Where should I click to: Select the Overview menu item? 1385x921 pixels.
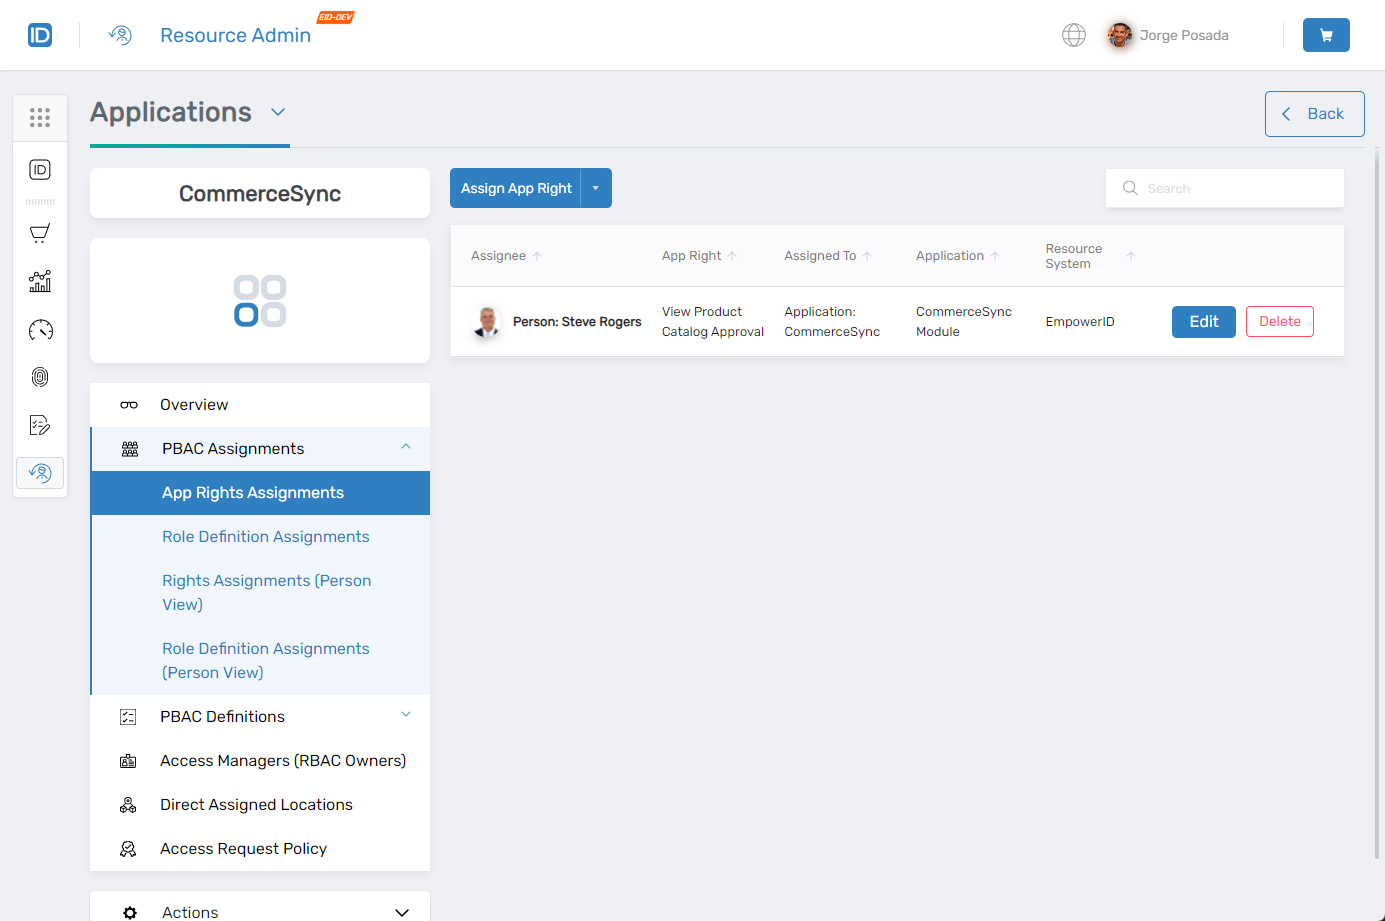click(x=194, y=405)
